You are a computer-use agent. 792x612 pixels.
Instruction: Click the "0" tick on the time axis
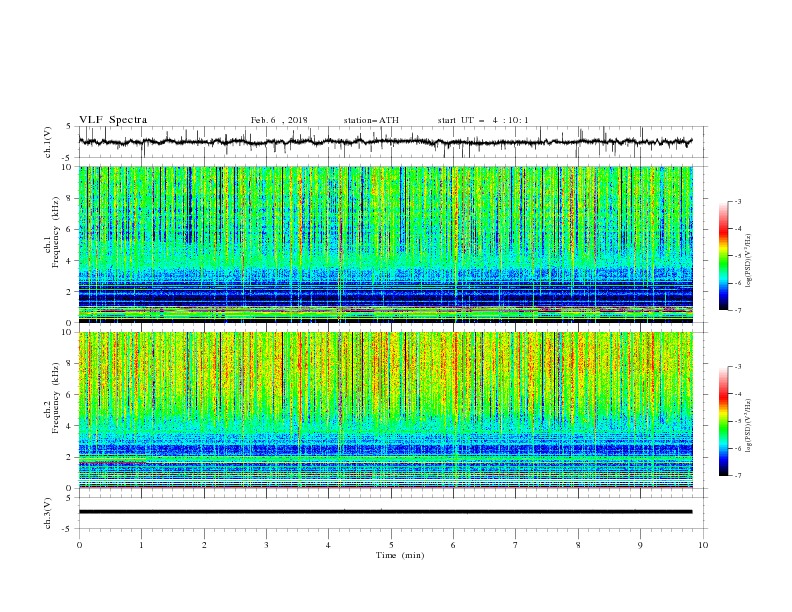(79, 545)
